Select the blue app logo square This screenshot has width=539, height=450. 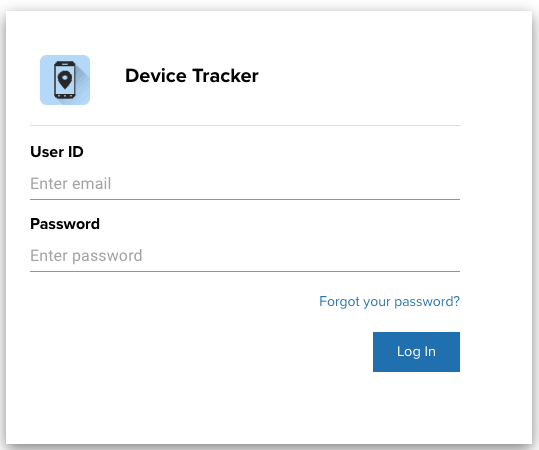(65, 80)
